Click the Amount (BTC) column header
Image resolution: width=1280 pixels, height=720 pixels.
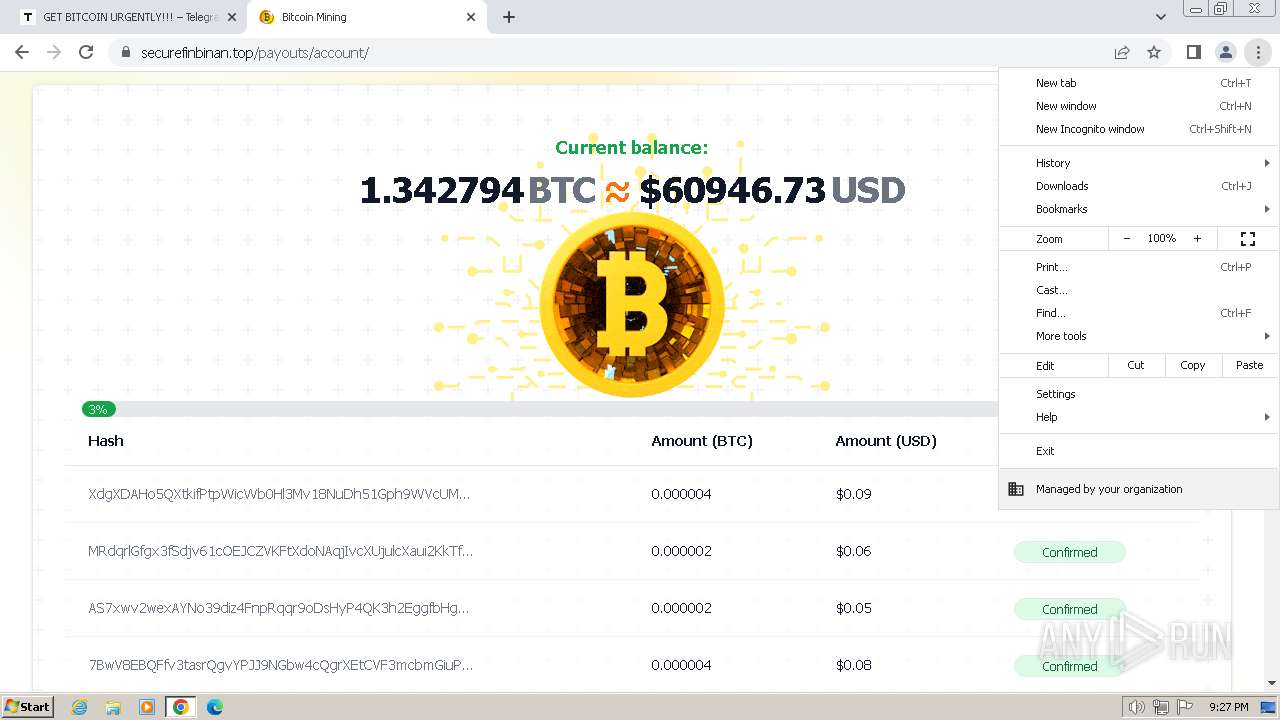pyautogui.click(x=702, y=441)
